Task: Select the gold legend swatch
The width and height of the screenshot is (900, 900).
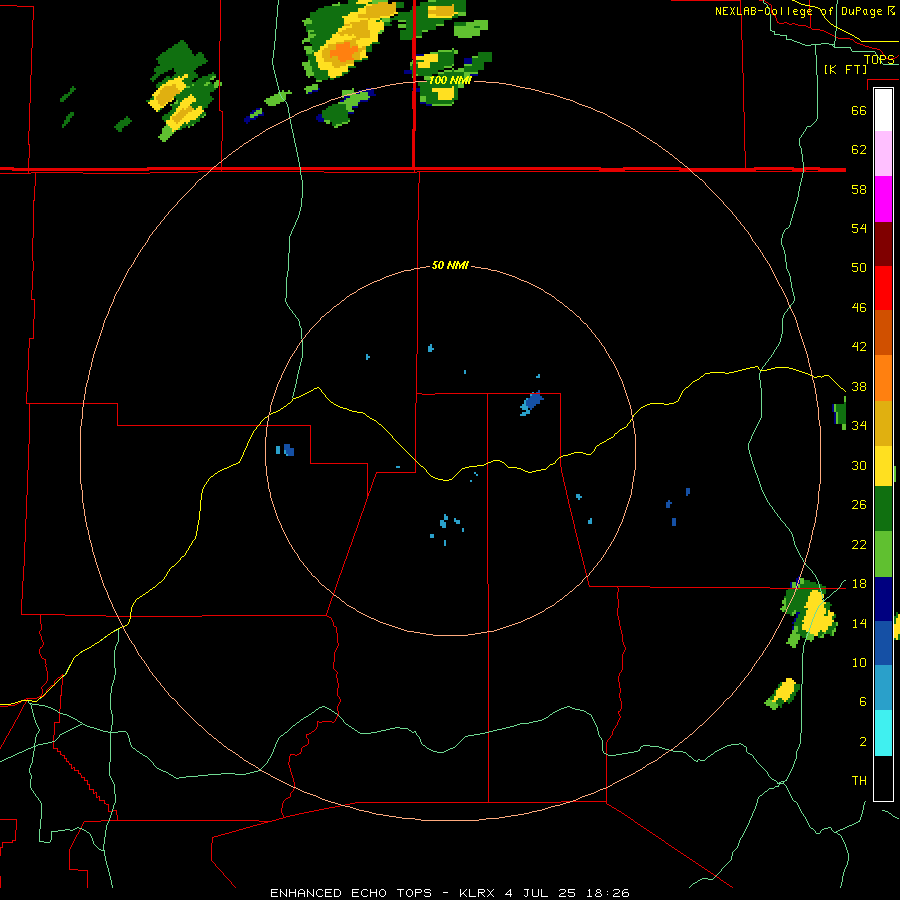Action: pos(883,423)
